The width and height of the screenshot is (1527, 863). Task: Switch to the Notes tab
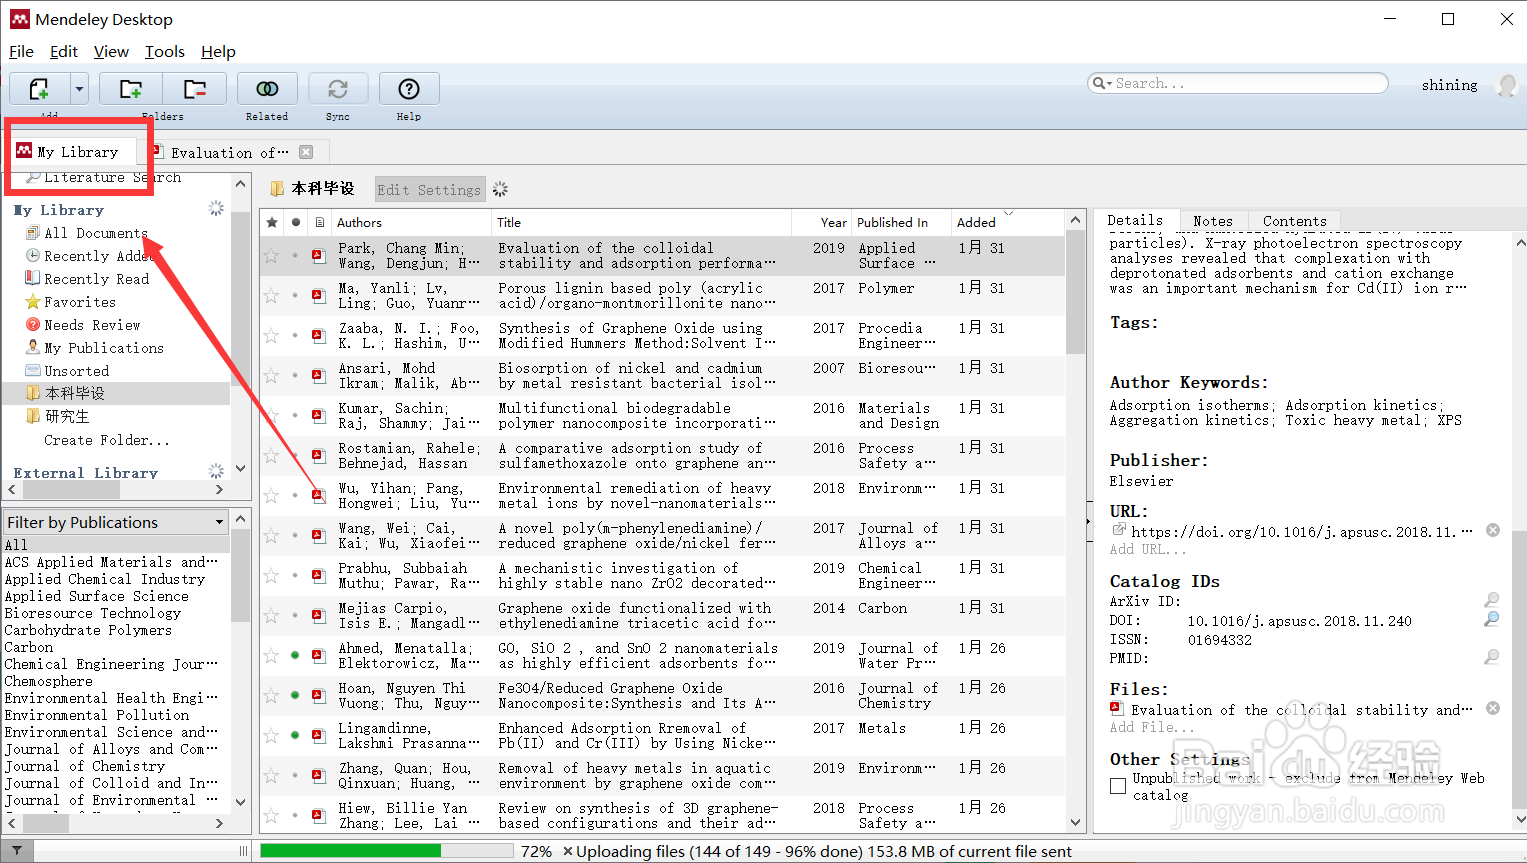coord(1213,221)
